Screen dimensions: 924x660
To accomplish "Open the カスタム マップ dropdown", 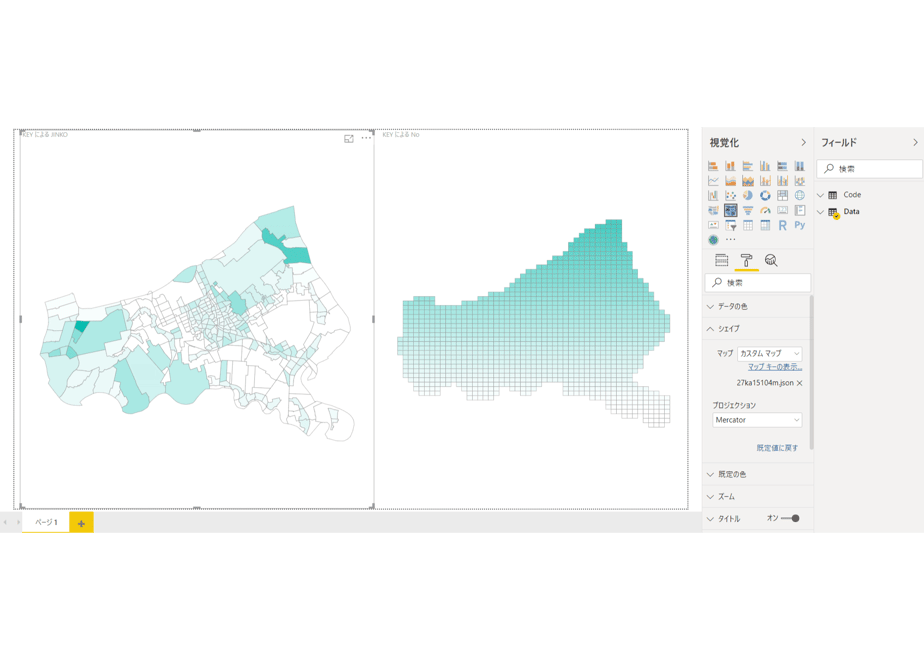I will coord(770,353).
